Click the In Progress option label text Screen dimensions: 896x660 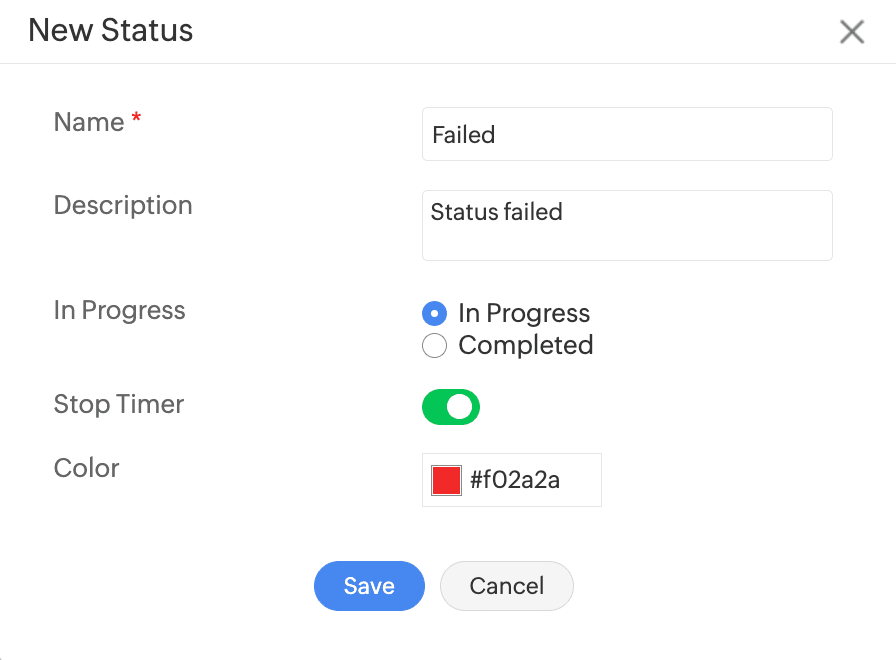point(524,314)
